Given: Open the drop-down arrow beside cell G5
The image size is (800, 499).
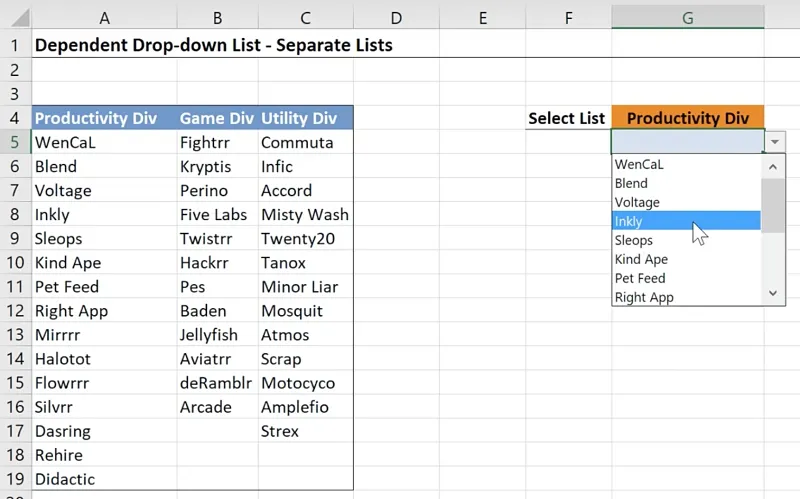Looking at the screenshot, I should click(775, 142).
